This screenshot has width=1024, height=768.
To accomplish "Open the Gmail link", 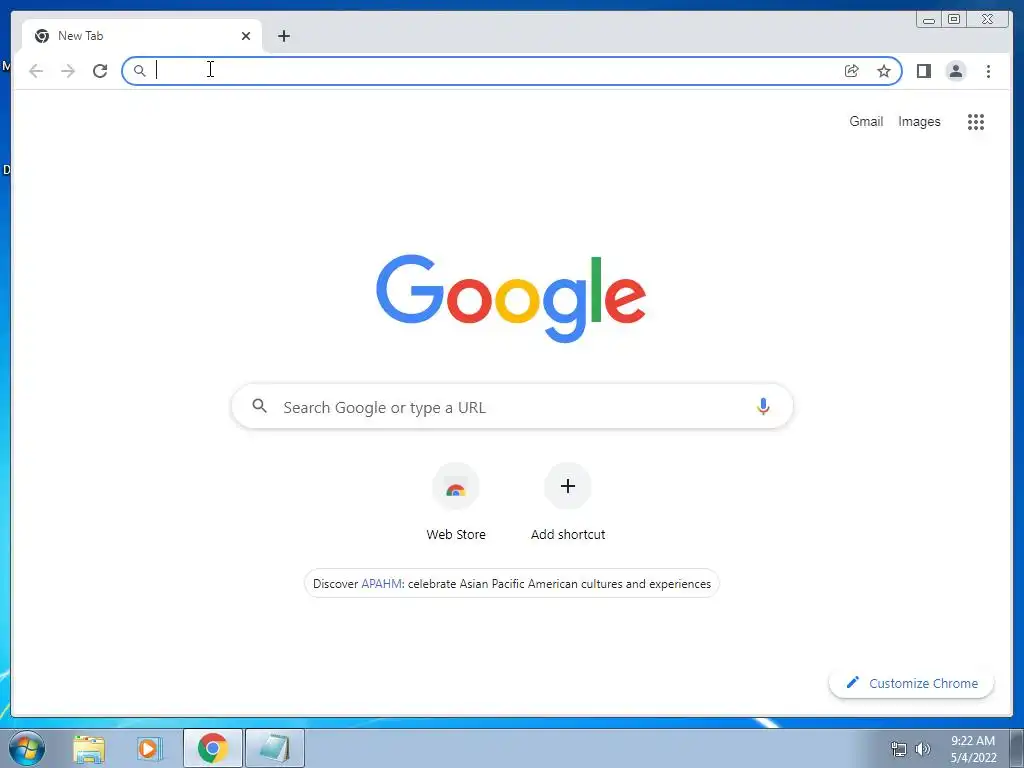I will (866, 121).
